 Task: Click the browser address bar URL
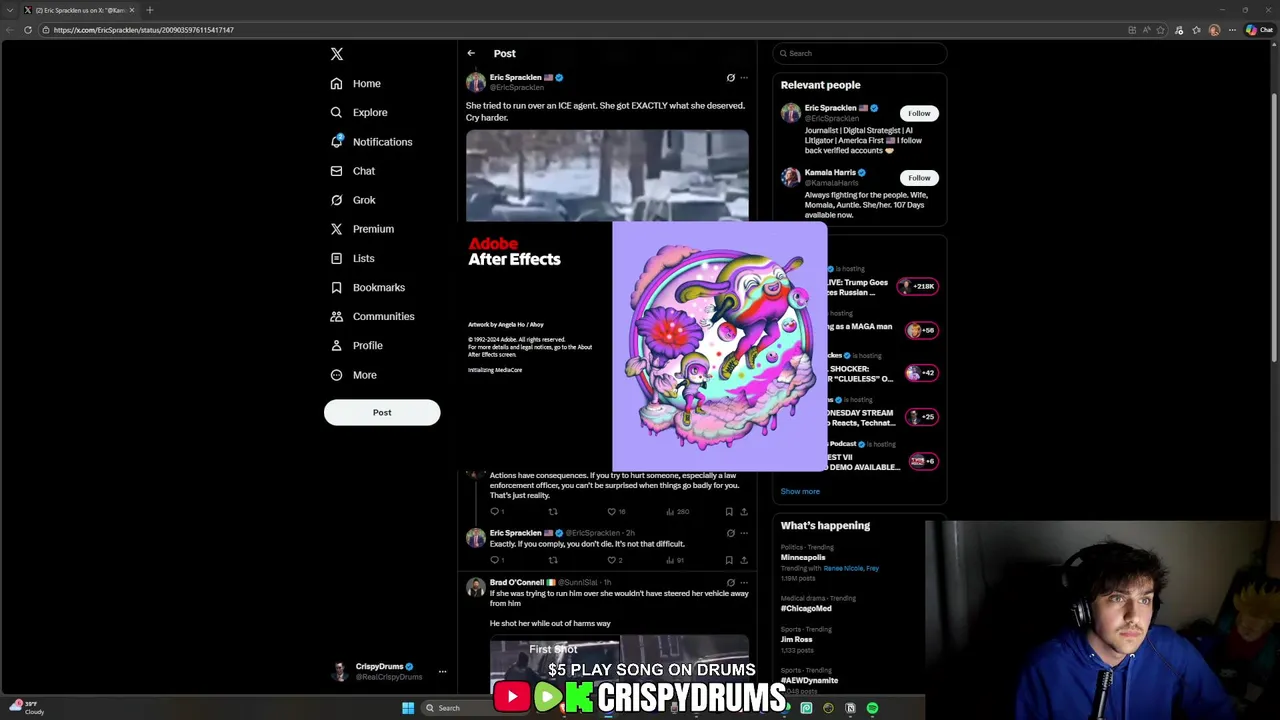[144, 30]
